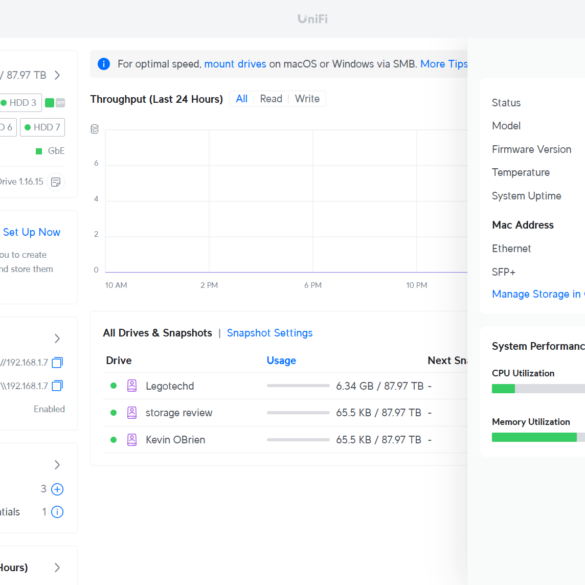Click the SFP+ label
Screen dimensions: 585x585
[x=503, y=272]
